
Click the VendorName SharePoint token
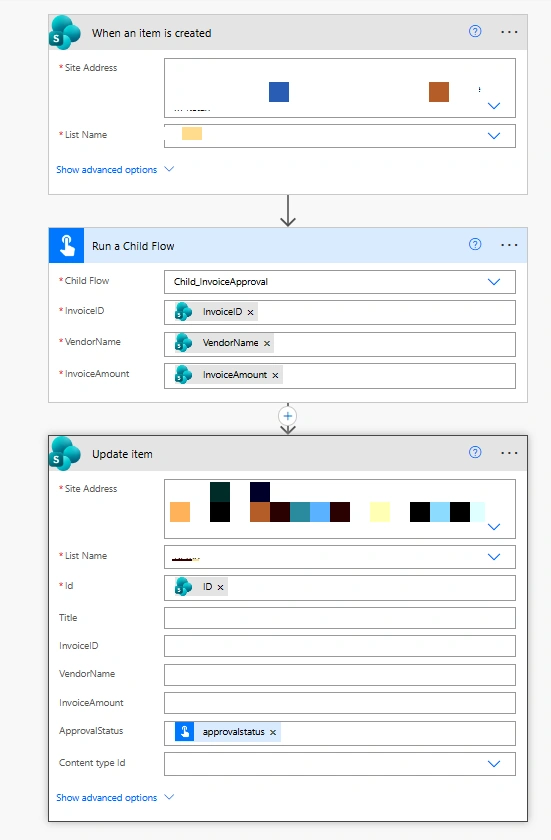(x=224, y=343)
